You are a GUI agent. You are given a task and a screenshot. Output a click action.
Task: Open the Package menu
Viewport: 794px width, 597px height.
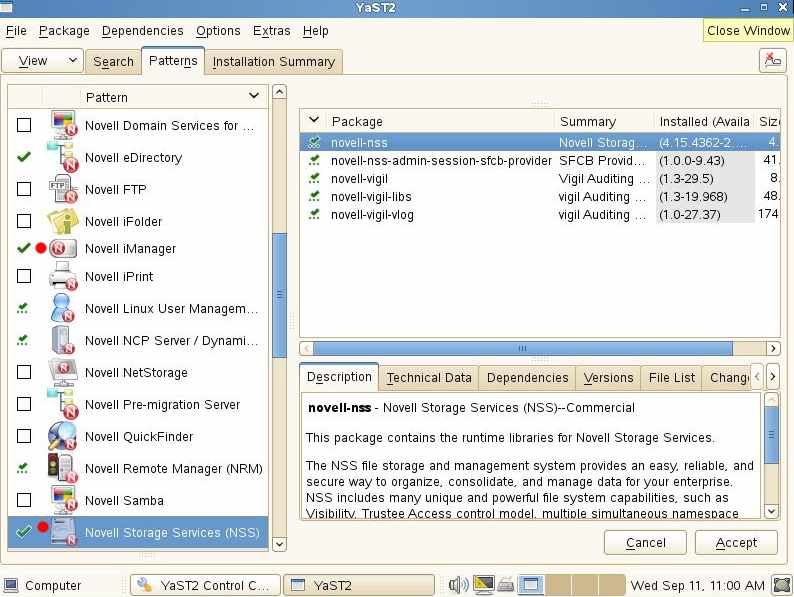click(x=64, y=31)
